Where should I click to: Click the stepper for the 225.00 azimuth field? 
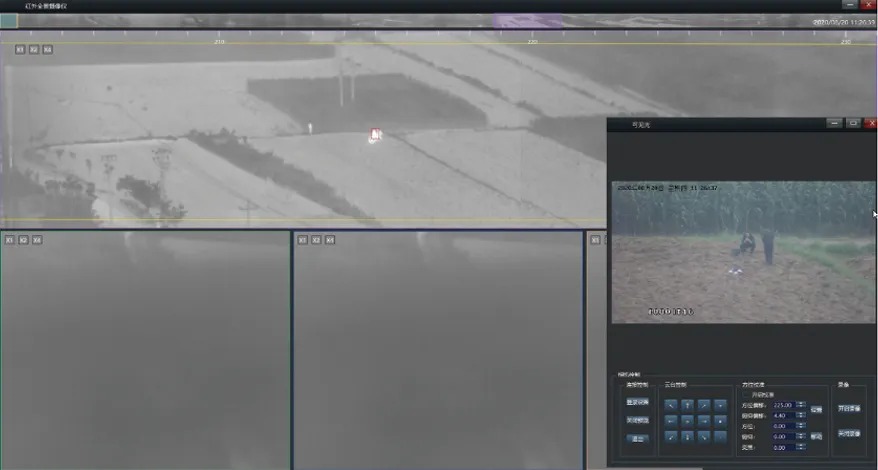(800, 404)
